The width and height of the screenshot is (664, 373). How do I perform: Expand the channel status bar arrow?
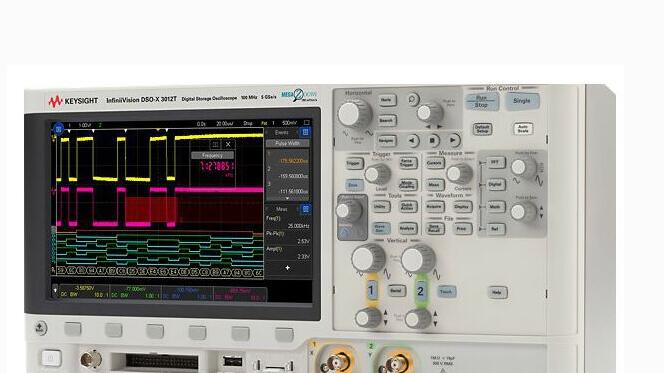[x=55, y=290]
